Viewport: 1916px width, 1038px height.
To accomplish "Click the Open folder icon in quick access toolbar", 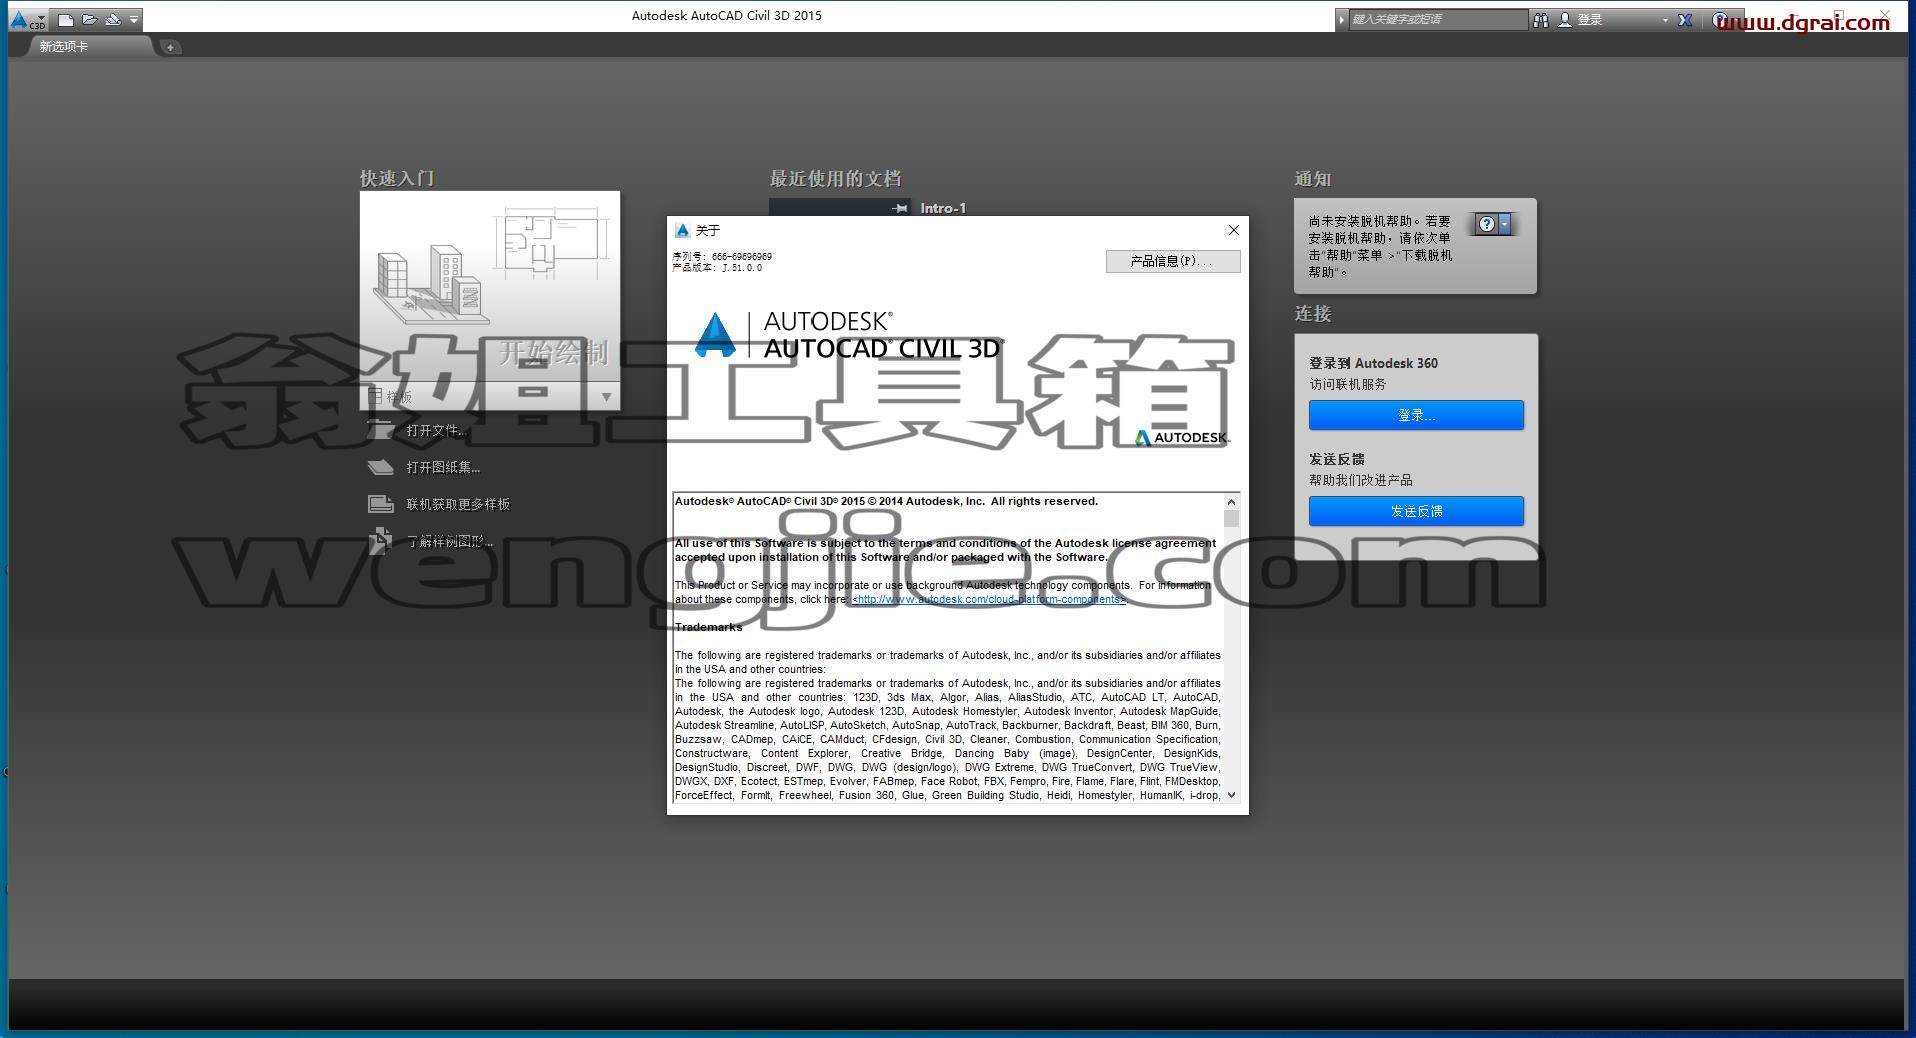I will (x=89, y=19).
